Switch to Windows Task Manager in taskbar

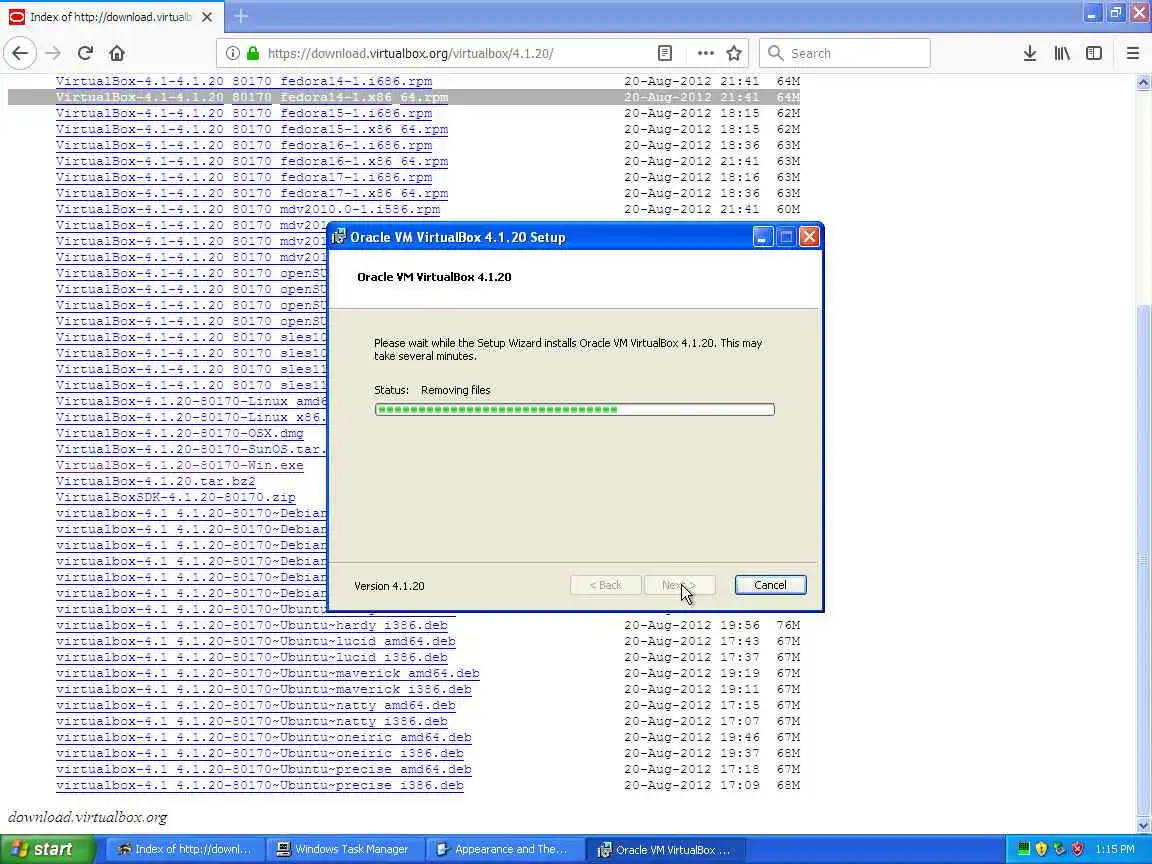coord(344,849)
